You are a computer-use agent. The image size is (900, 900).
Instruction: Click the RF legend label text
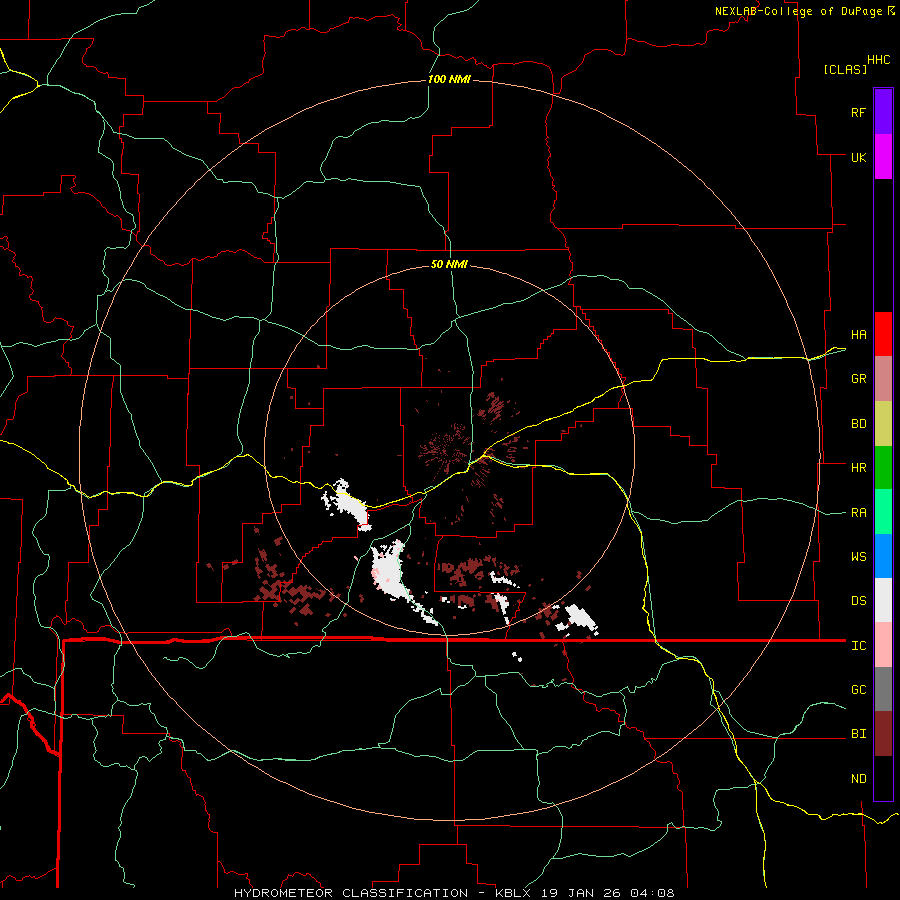[x=858, y=112]
